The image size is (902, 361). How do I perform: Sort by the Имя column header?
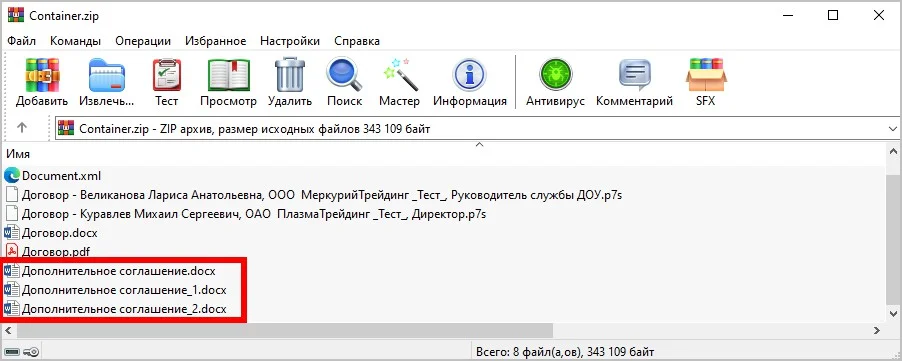tap(18, 153)
